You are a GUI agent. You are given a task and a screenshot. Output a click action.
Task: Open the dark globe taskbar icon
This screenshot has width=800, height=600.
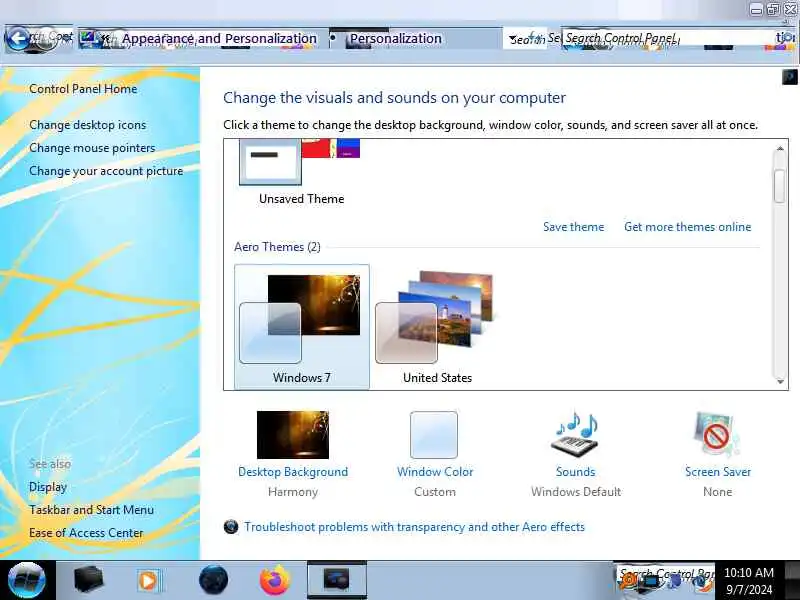213,580
